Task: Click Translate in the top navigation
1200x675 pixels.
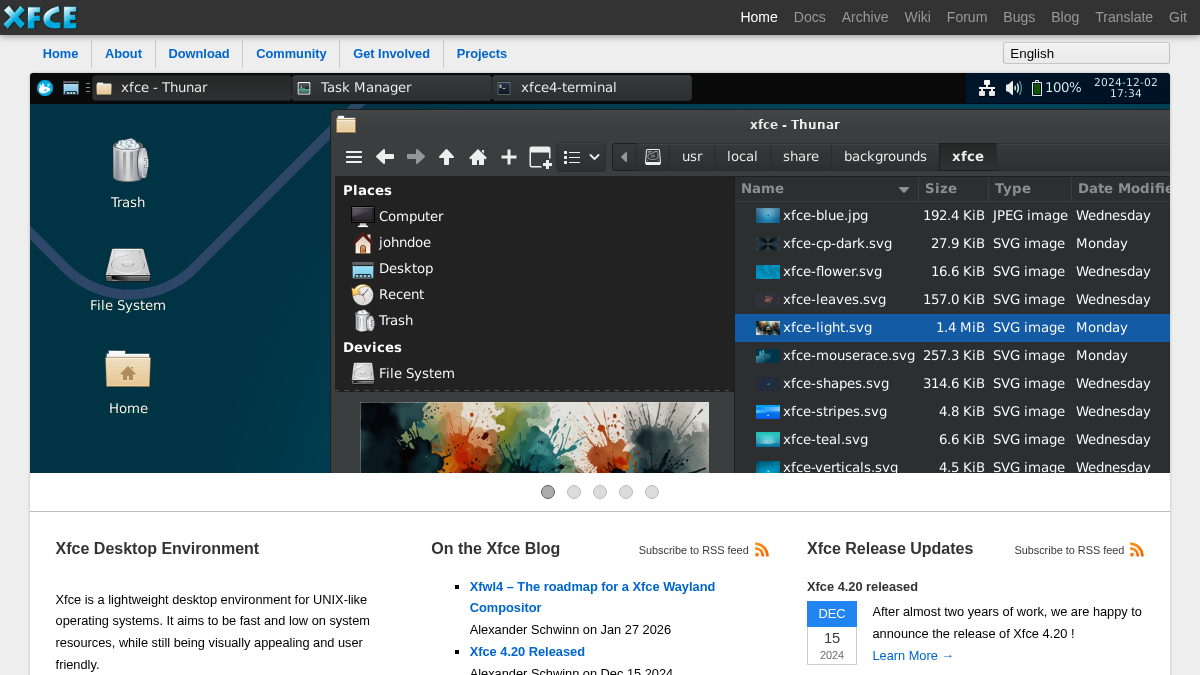Action: point(1124,17)
